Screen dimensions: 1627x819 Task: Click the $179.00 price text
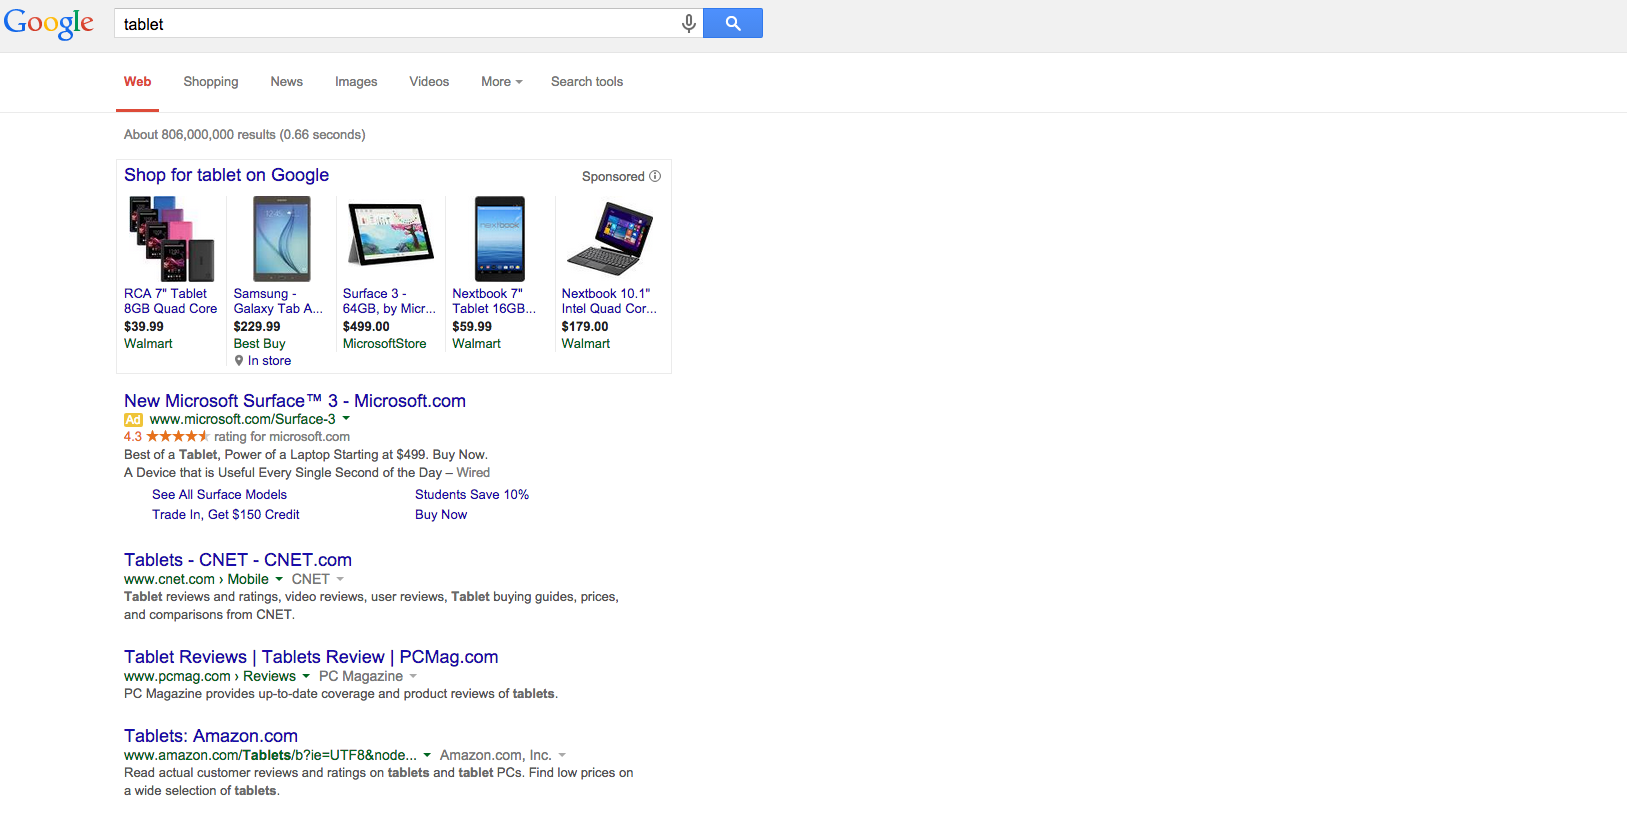585,327
